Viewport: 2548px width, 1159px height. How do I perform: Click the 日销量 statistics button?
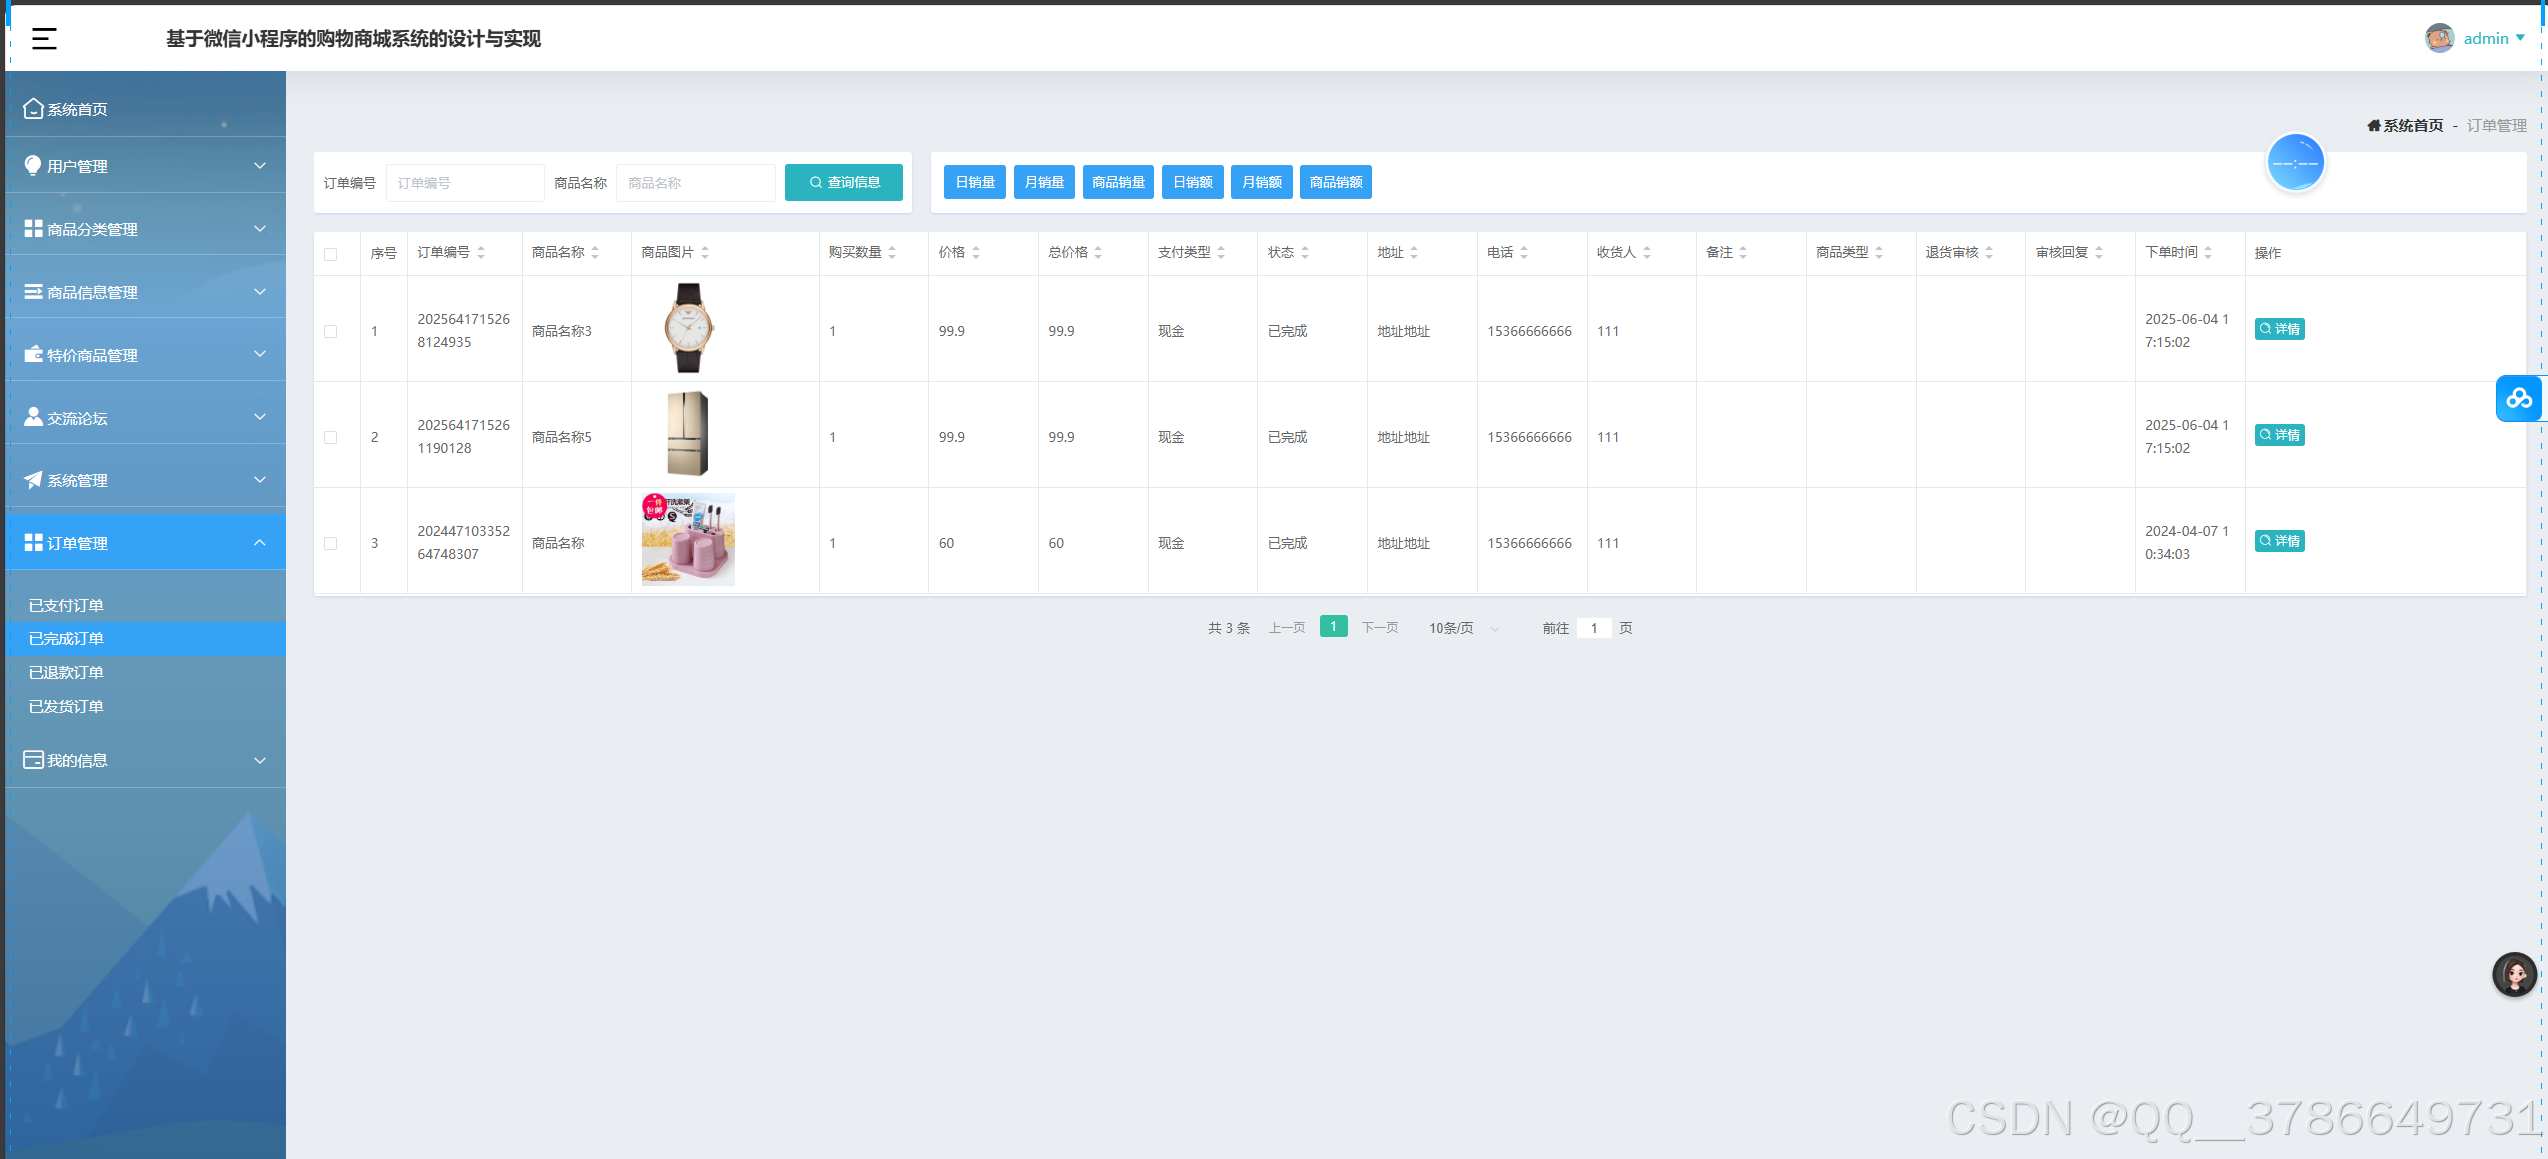[x=974, y=182]
